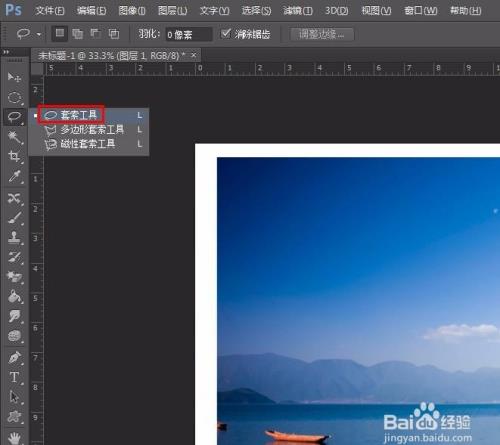Toggle the 消除锯齿 anti-alias checkbox
The height and width of the screenshot is (445, 500).
(226, 33)
